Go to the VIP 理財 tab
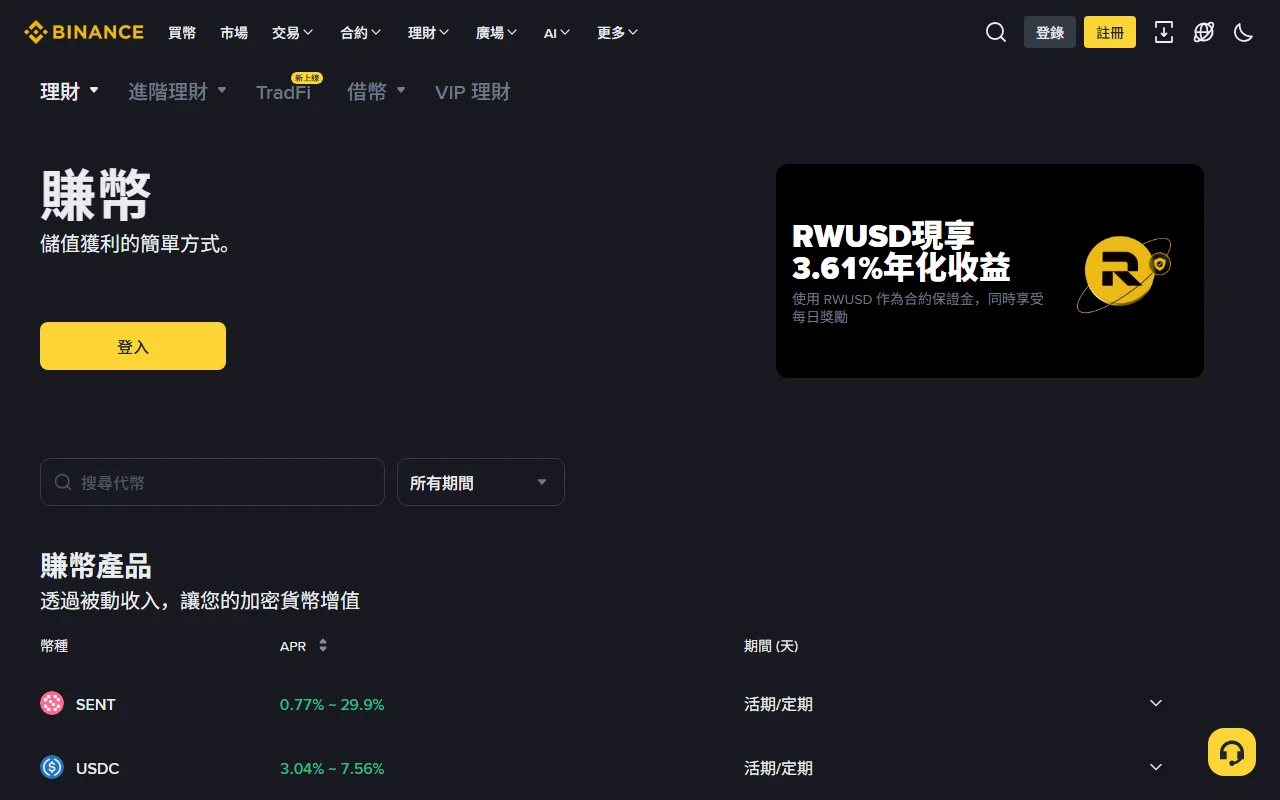This screenshot has width=1280, height=800. 473,92
